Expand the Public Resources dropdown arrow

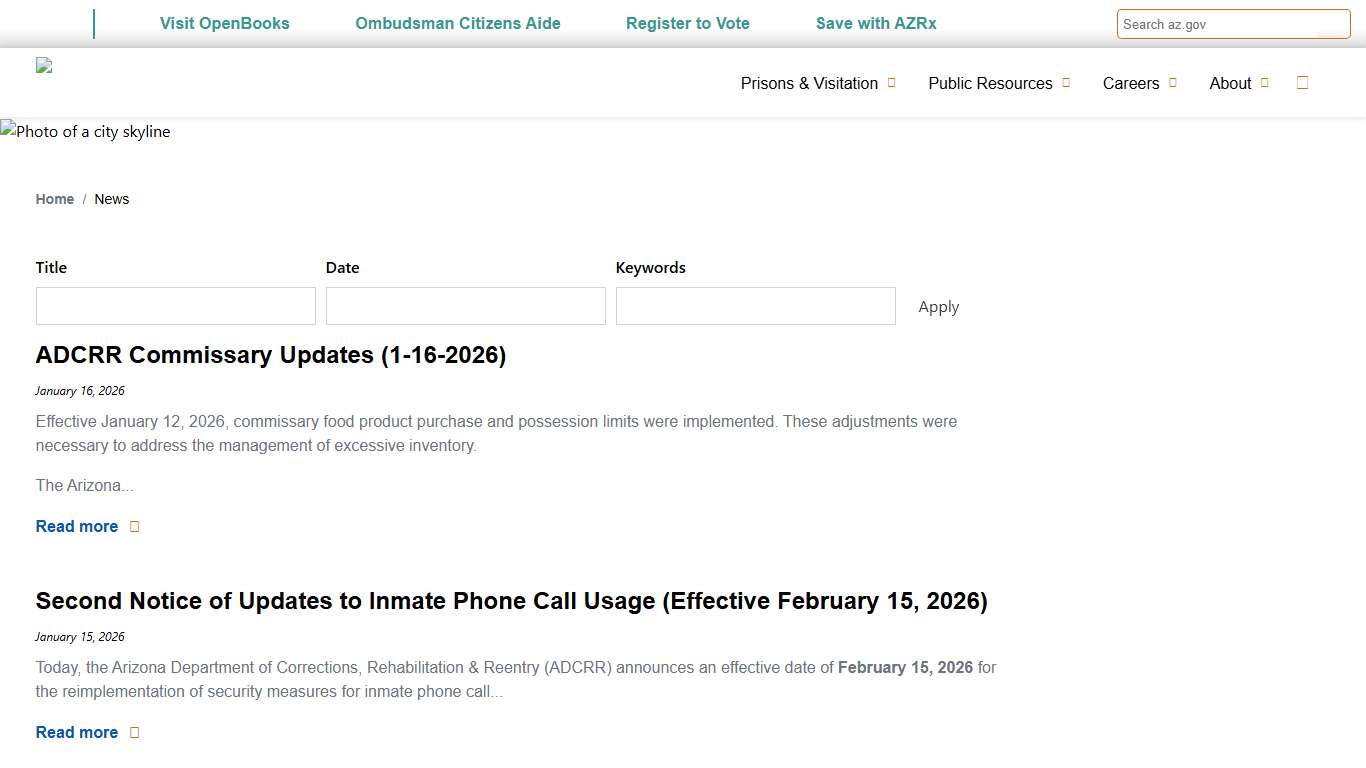pyautogui.click(x=1066, y=83)
